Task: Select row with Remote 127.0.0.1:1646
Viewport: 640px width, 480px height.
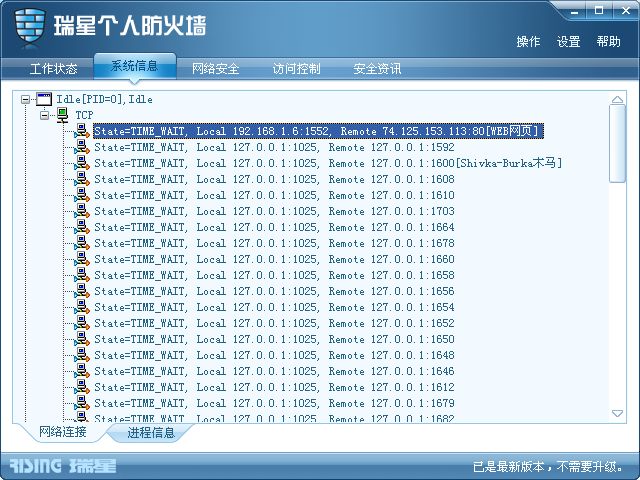Action: tap(274, 371)
